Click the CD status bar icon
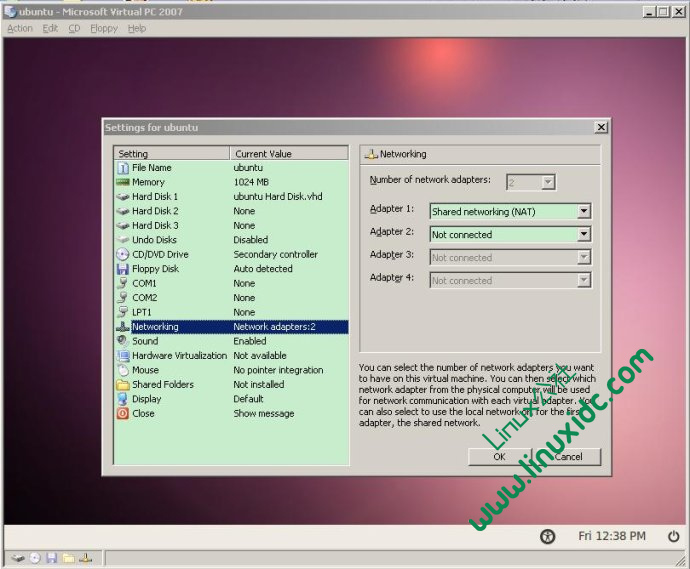This screenshot has height=569, width=690. (x=35, y=558)
